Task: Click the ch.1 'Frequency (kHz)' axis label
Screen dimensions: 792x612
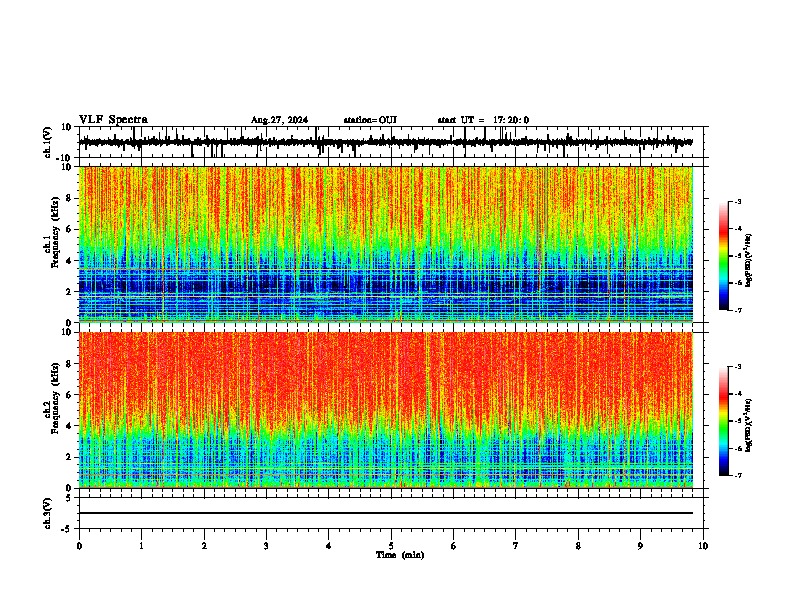Action: pos(55,233)
